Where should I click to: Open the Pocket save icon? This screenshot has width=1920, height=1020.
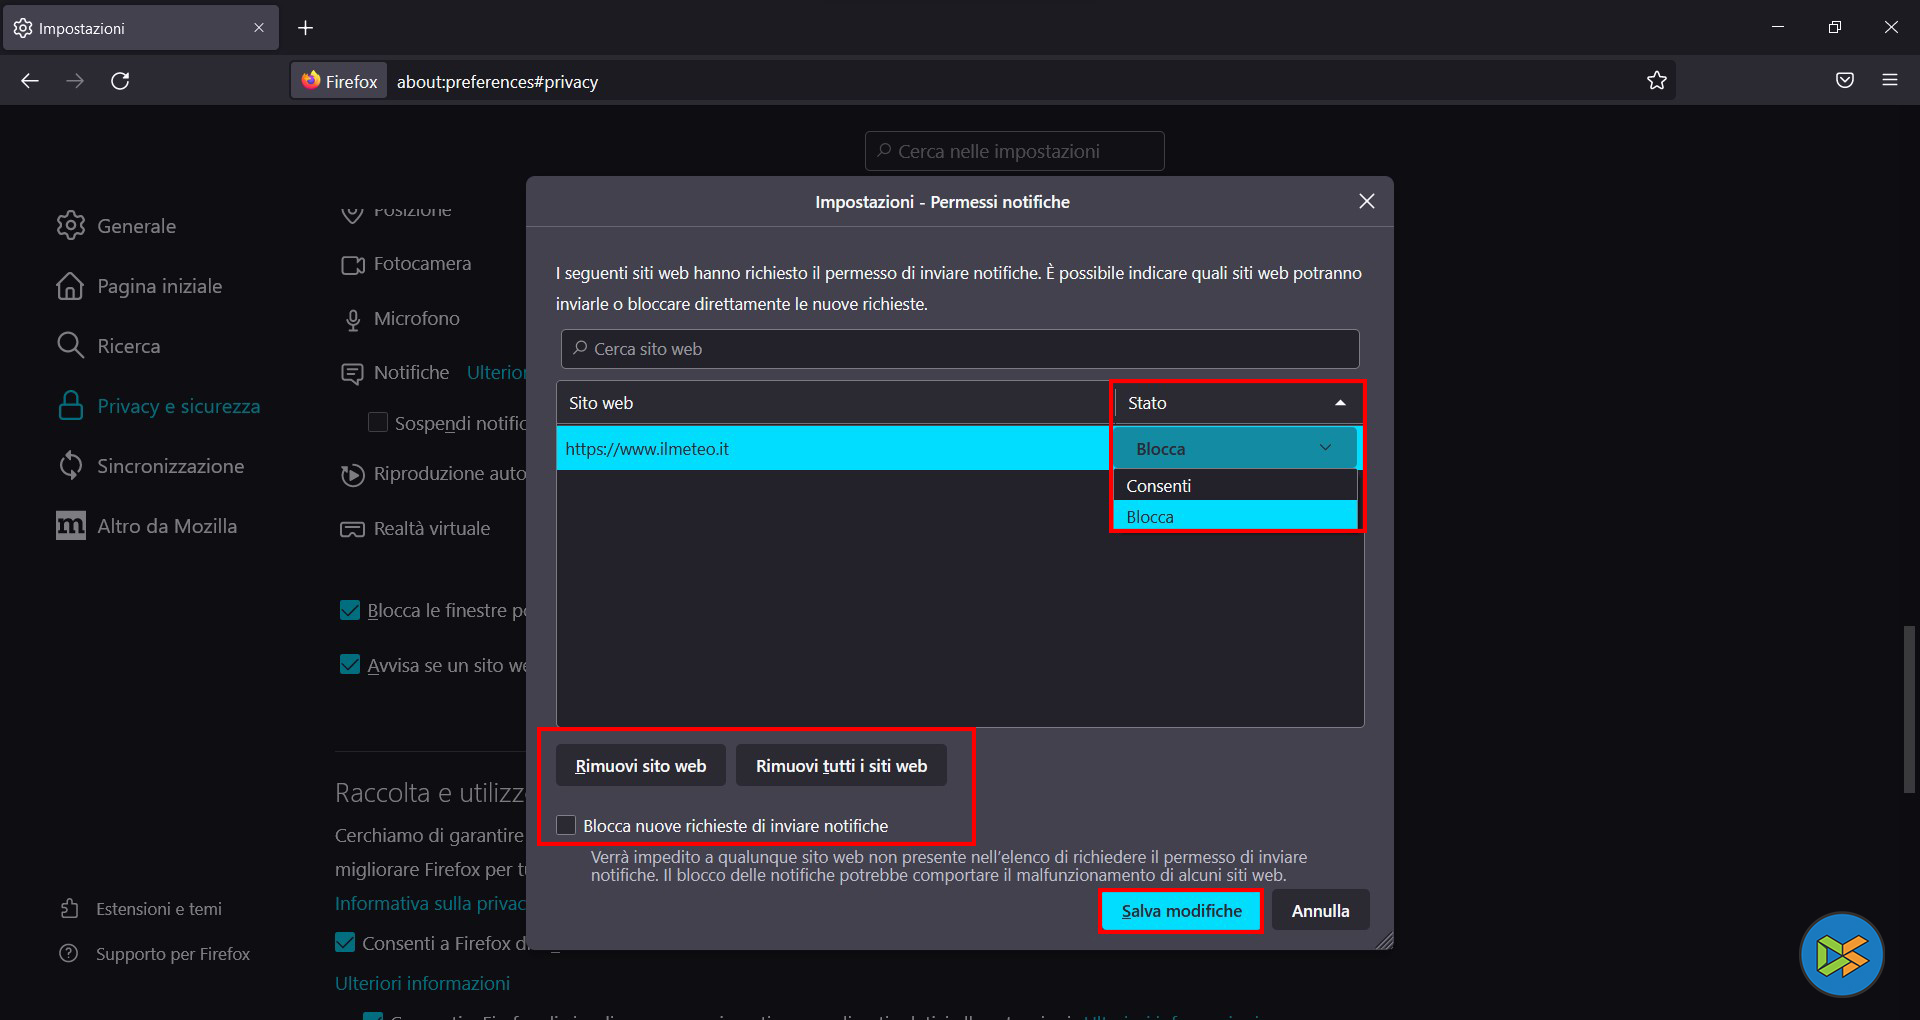1845,81
